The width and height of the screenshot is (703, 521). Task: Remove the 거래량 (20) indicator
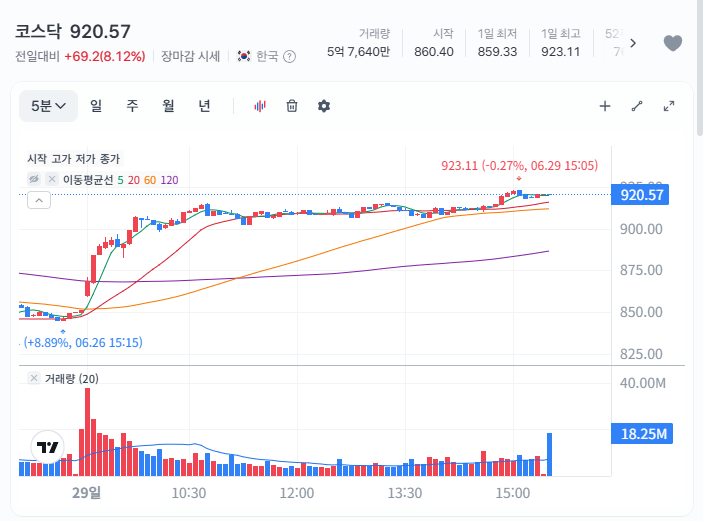34,378
